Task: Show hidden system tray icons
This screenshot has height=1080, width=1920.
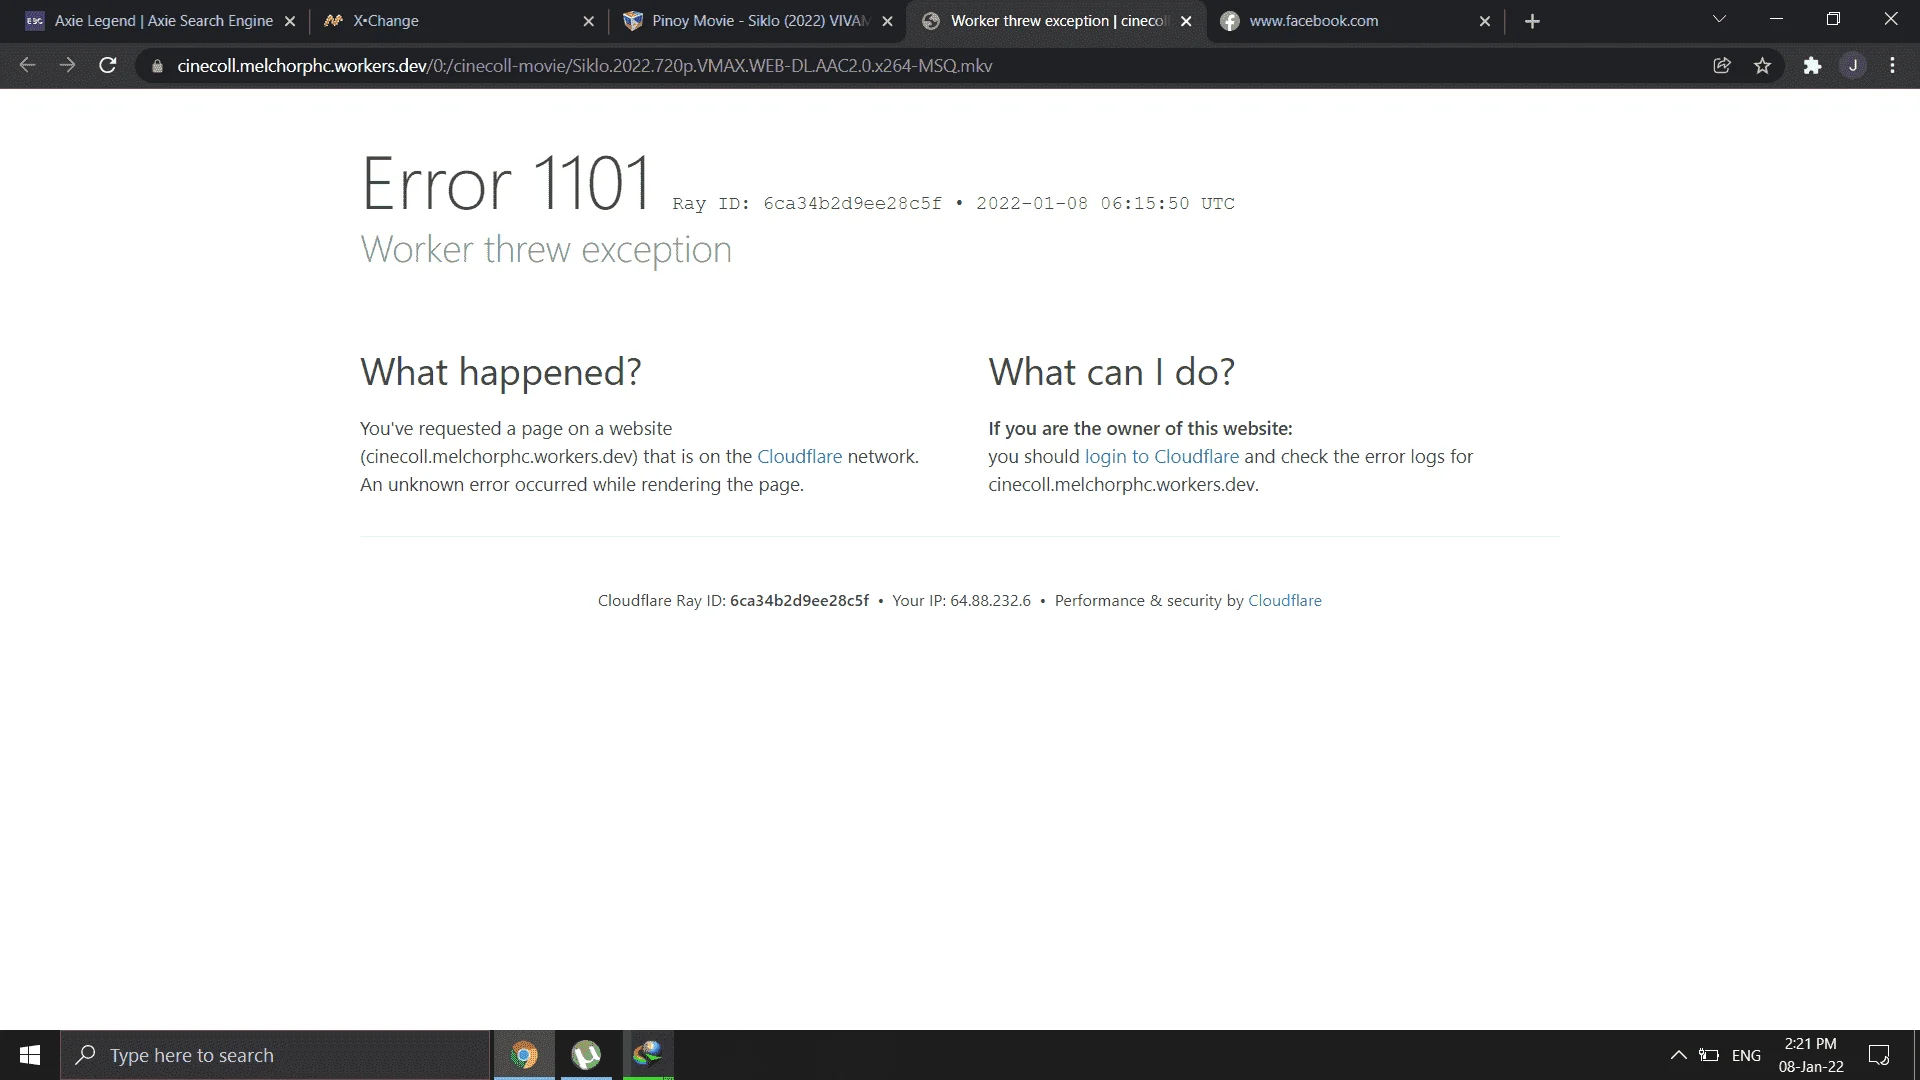Action: [x=1679, y=1055]
